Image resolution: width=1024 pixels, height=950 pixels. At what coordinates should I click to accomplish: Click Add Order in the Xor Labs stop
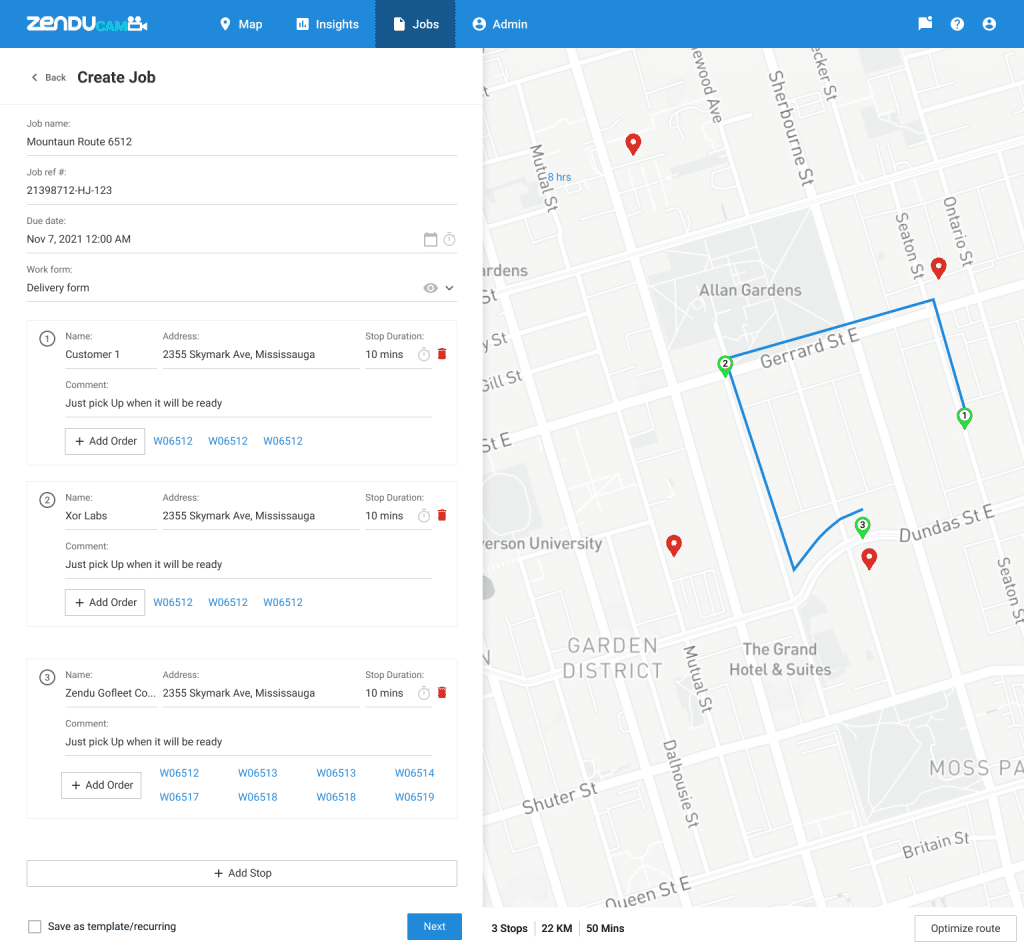[105, 603]
